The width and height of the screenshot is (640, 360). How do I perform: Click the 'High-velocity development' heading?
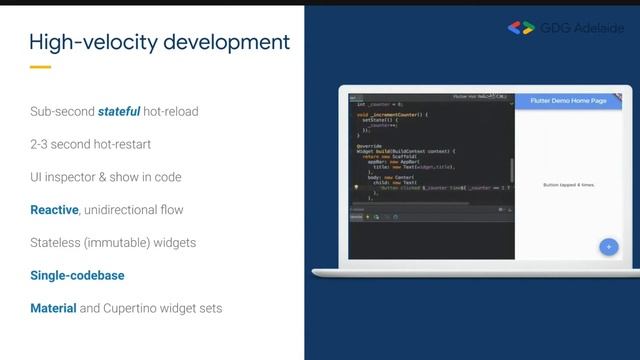coord(159,42)
